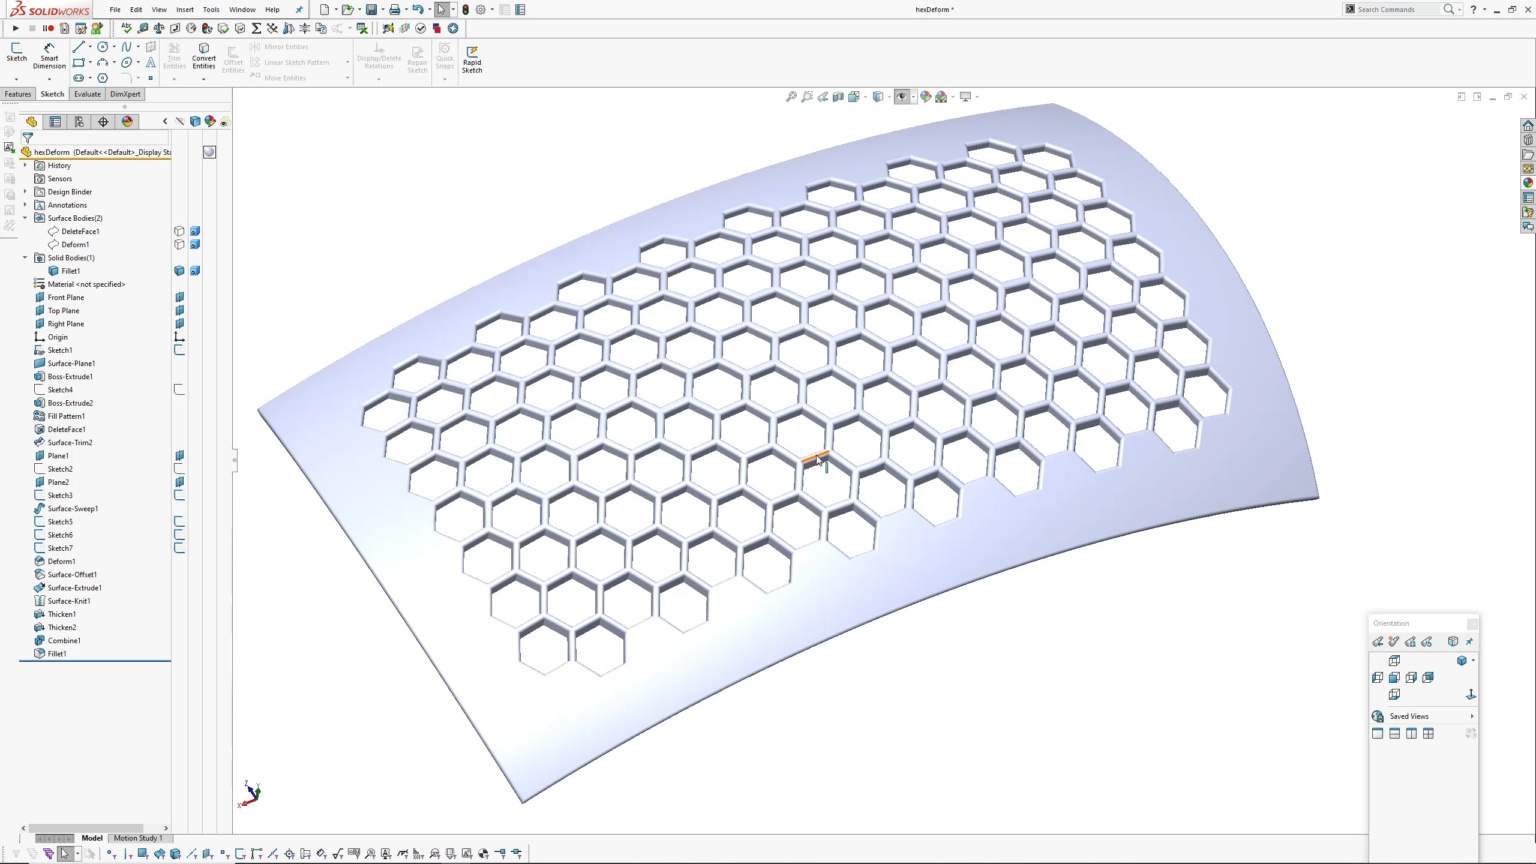Start macro recording with Record/Pause button
The image size is (1536, 864).
pos(48,28)
